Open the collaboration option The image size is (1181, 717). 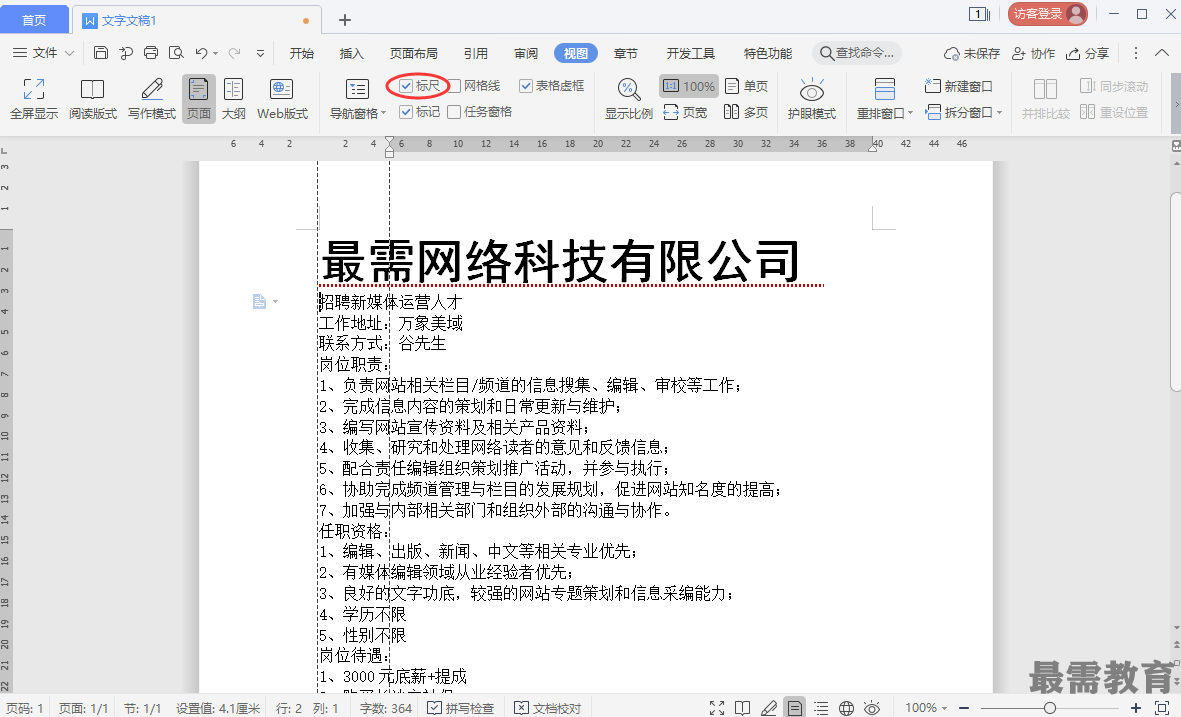coord(1033,53)
